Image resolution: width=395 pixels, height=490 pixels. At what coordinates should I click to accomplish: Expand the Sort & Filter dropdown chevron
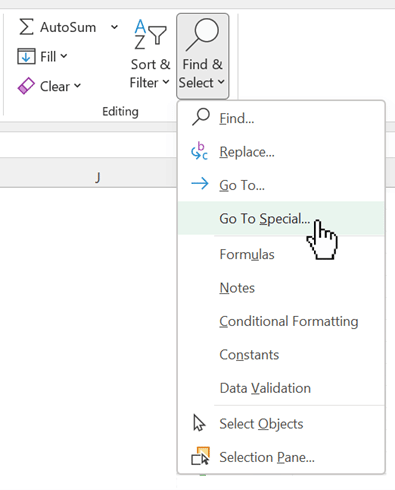(x=166, y=82)
